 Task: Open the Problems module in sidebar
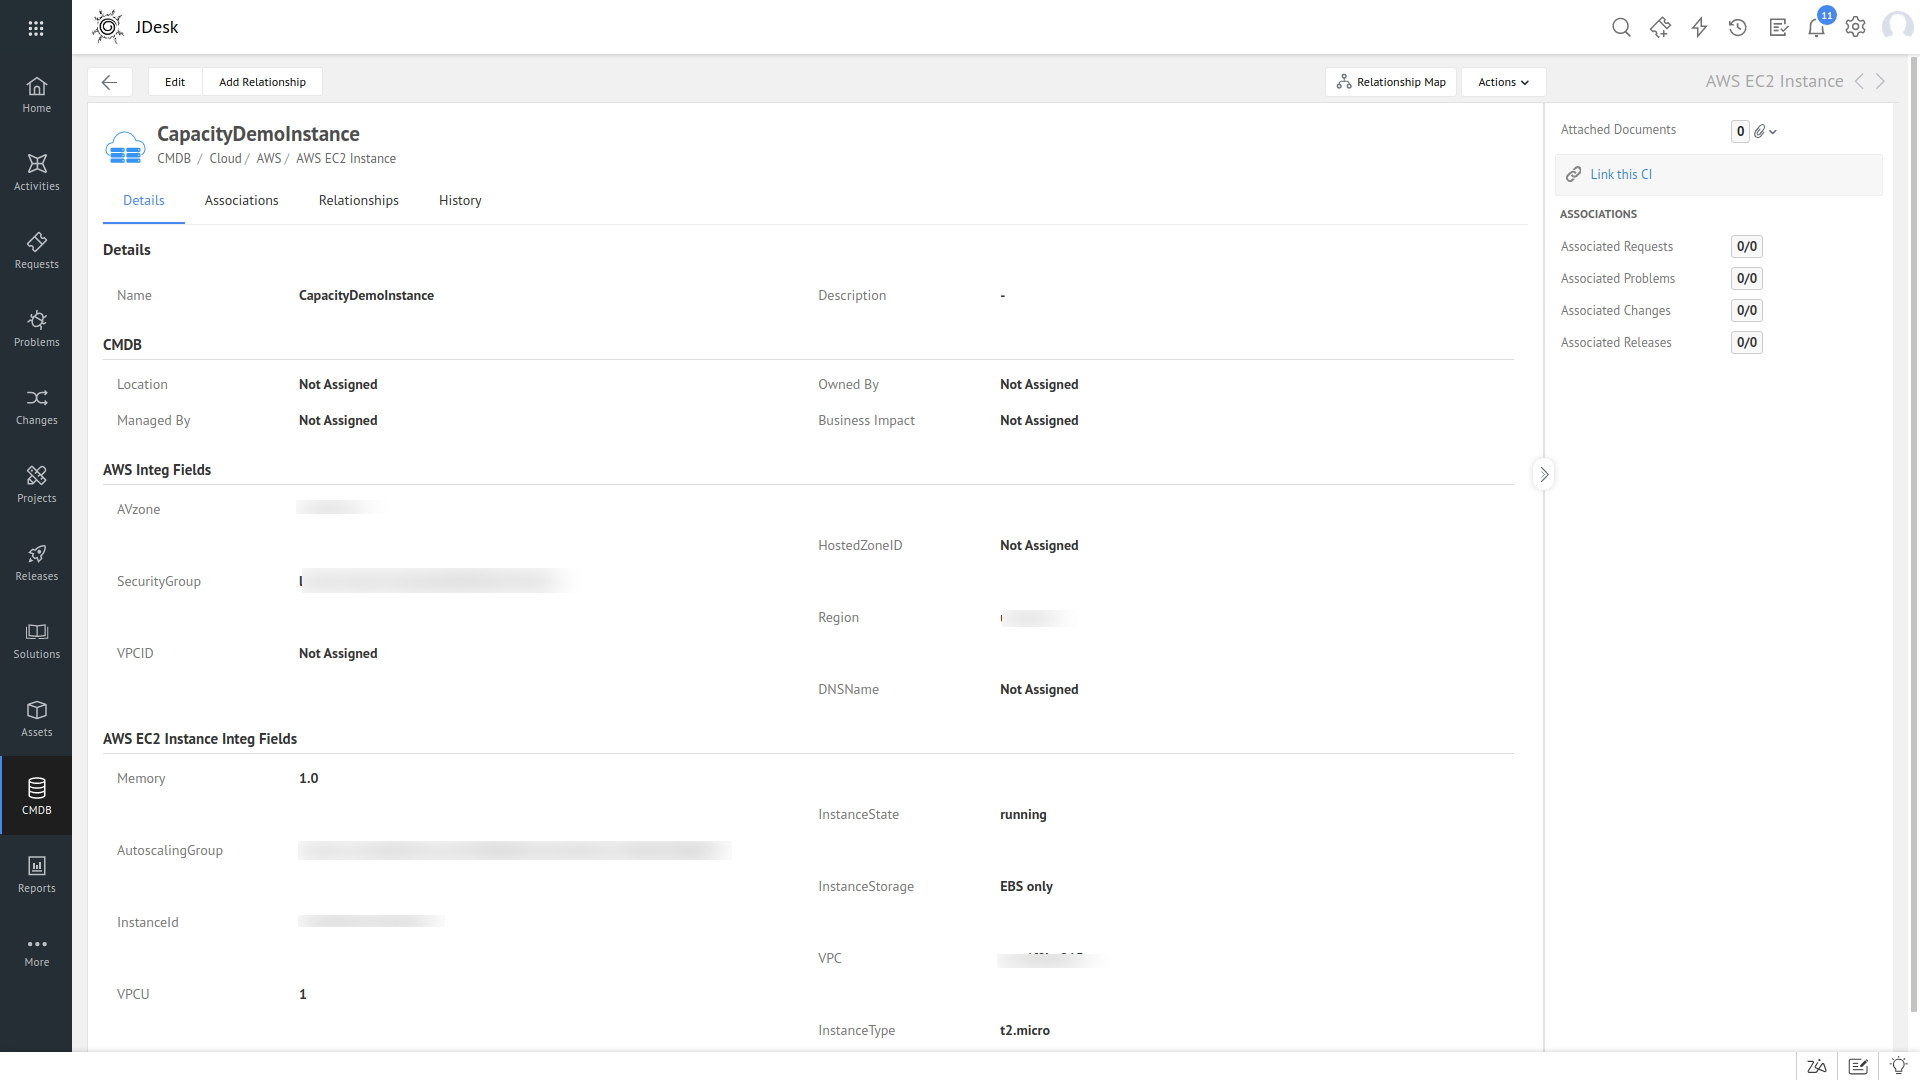point(36,328)
